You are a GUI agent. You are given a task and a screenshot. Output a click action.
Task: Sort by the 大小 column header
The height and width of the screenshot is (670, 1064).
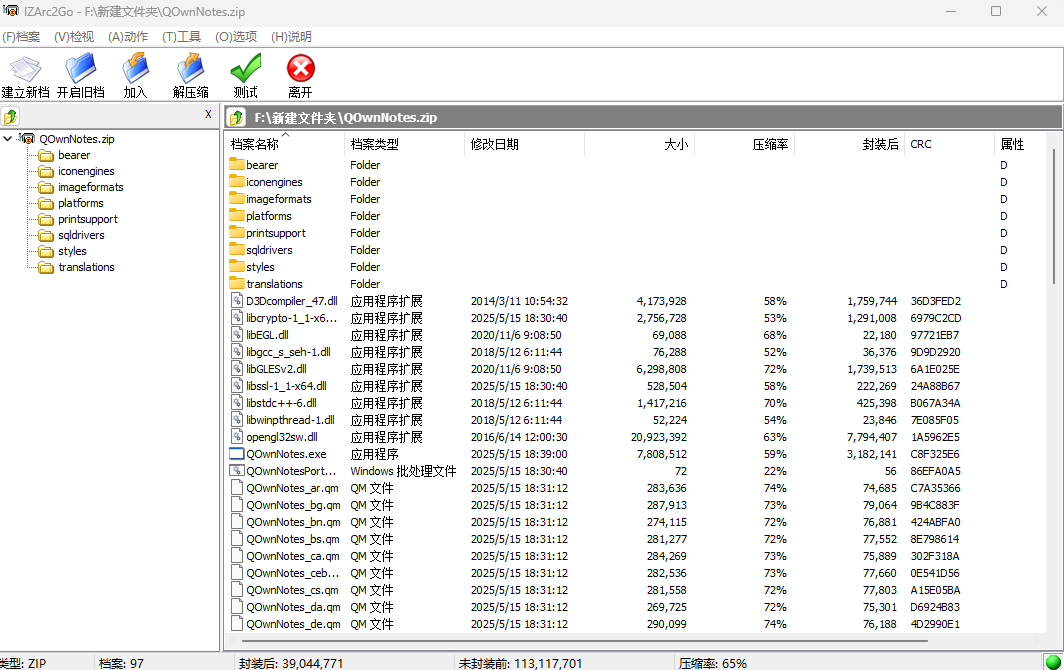639,144
